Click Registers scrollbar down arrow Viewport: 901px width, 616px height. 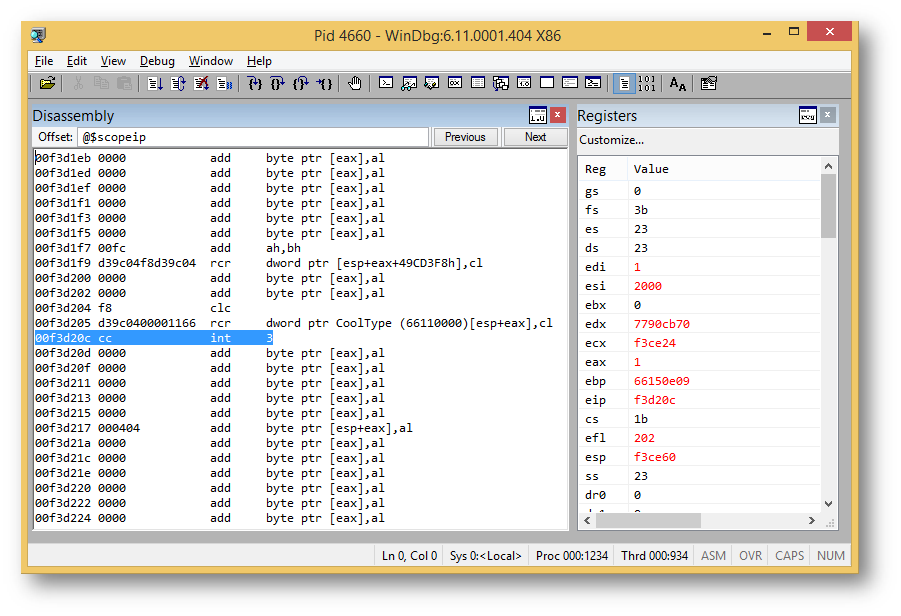tap(828, 504)
